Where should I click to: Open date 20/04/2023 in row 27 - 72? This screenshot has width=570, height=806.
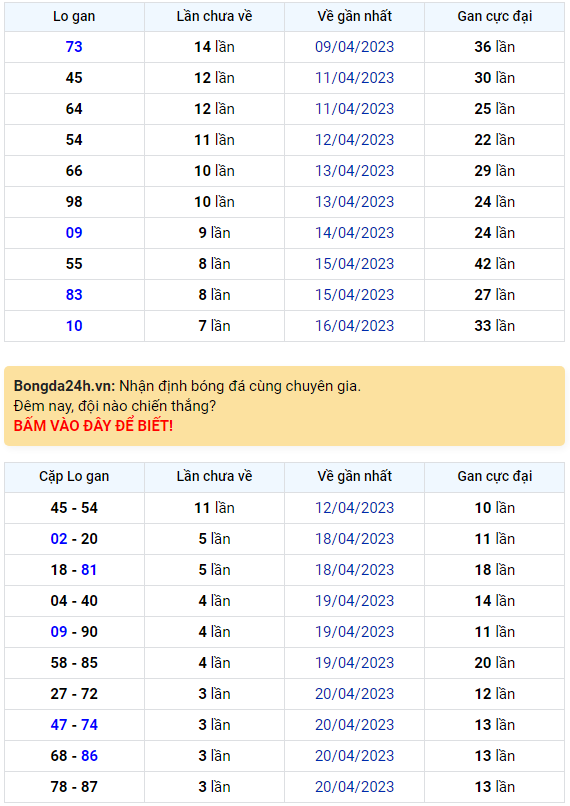(355, 694)
